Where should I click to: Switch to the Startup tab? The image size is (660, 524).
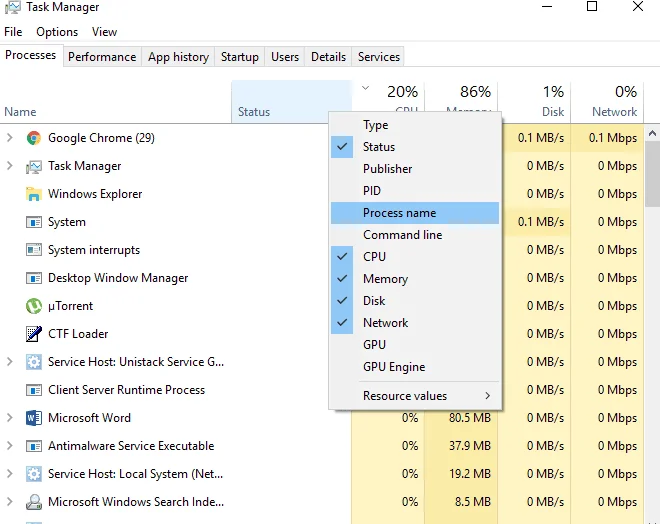click(240, 57)
